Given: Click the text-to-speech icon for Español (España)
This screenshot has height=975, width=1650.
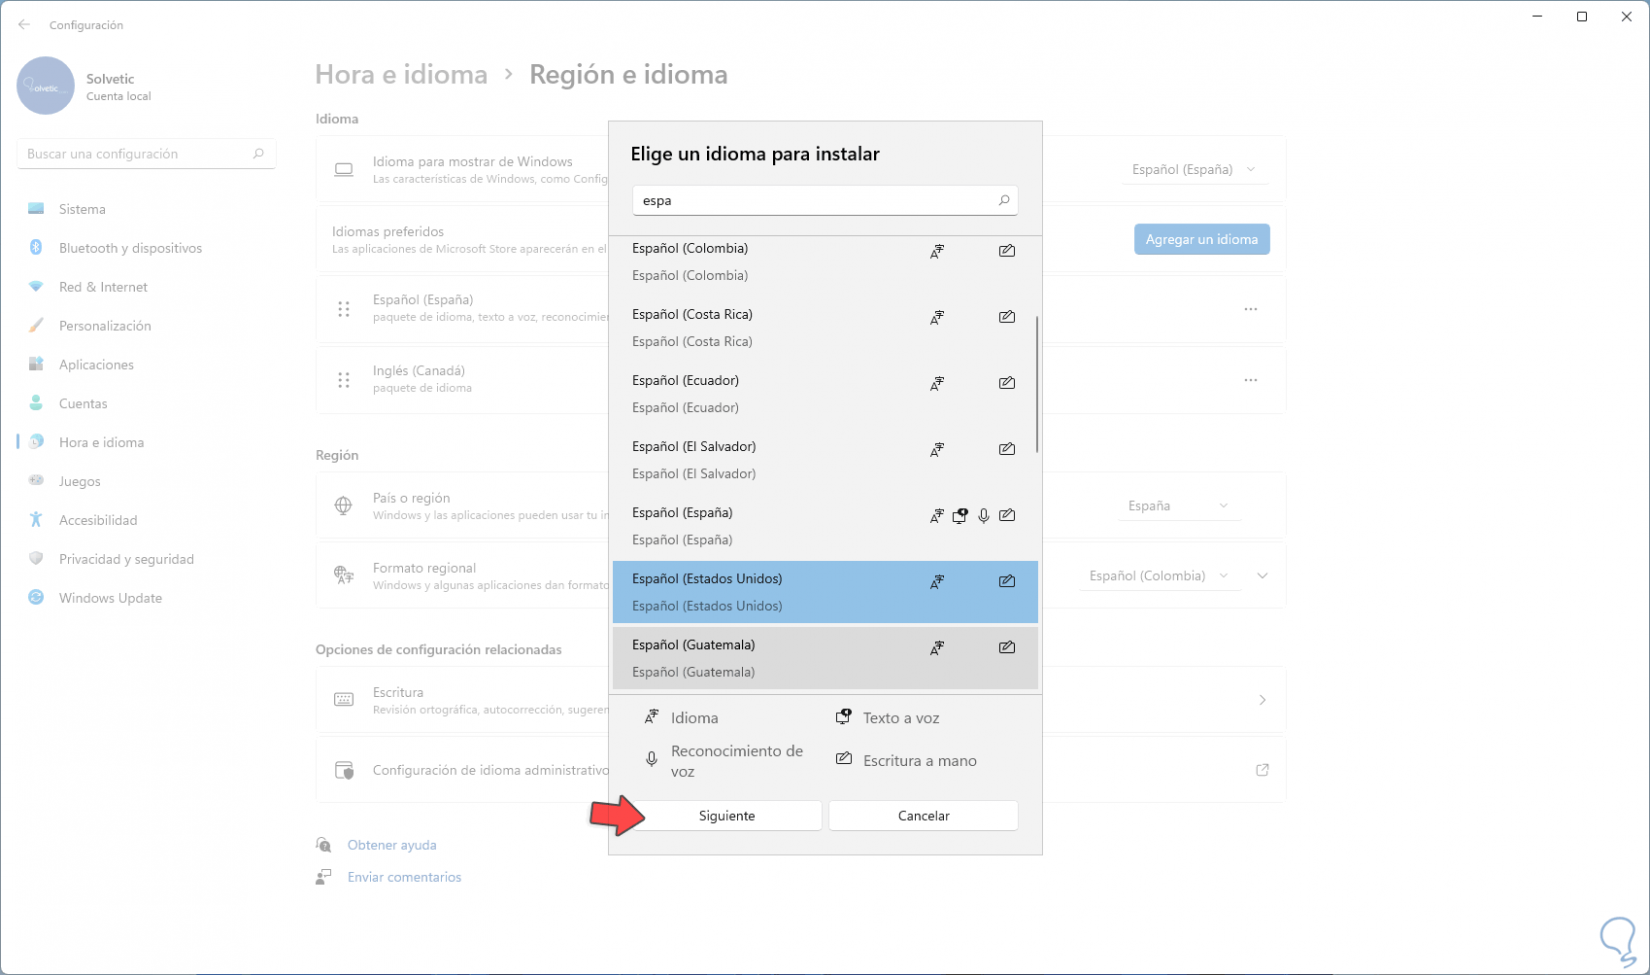Looking at the screenshot, I should 960,516.
